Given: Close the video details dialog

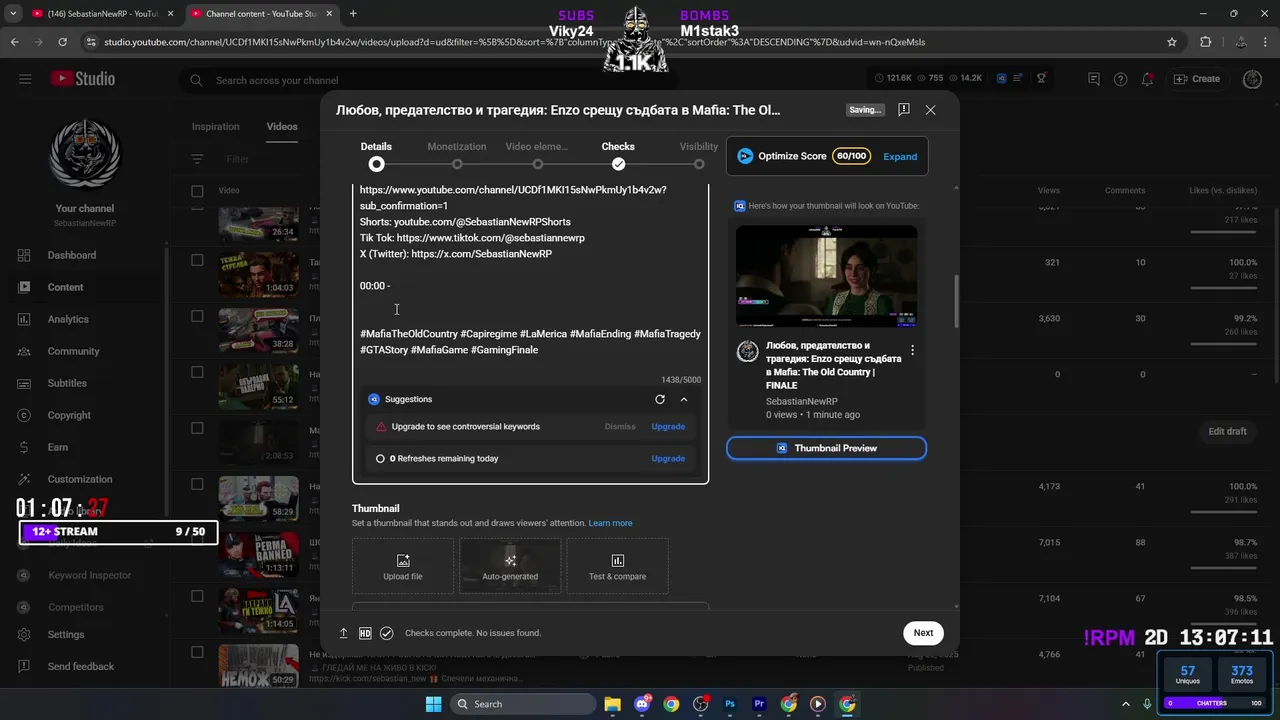Looking at the screenshot, I should (x=930, y=110).
